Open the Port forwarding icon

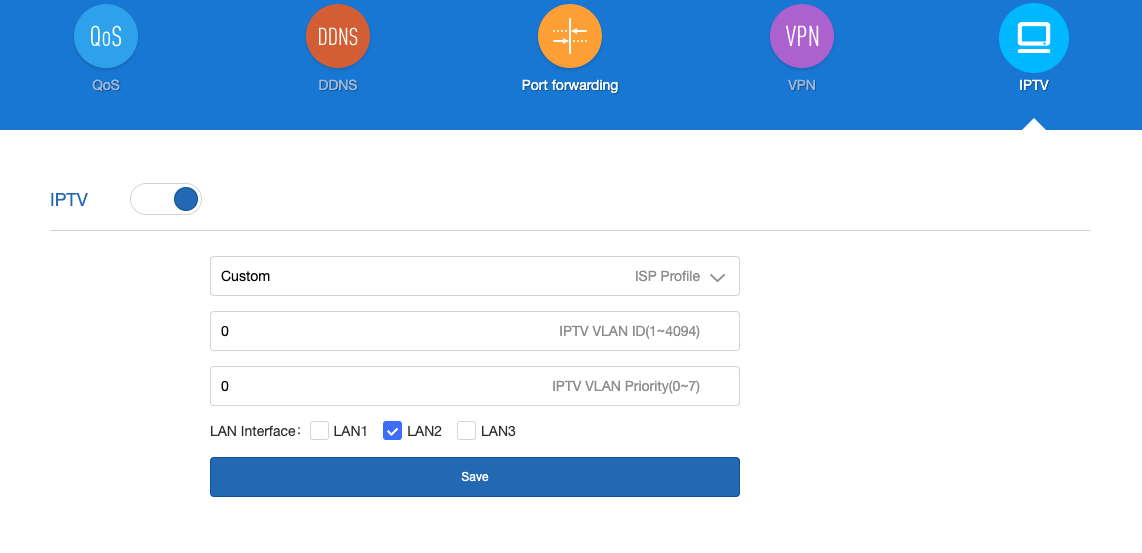[570, 36]
